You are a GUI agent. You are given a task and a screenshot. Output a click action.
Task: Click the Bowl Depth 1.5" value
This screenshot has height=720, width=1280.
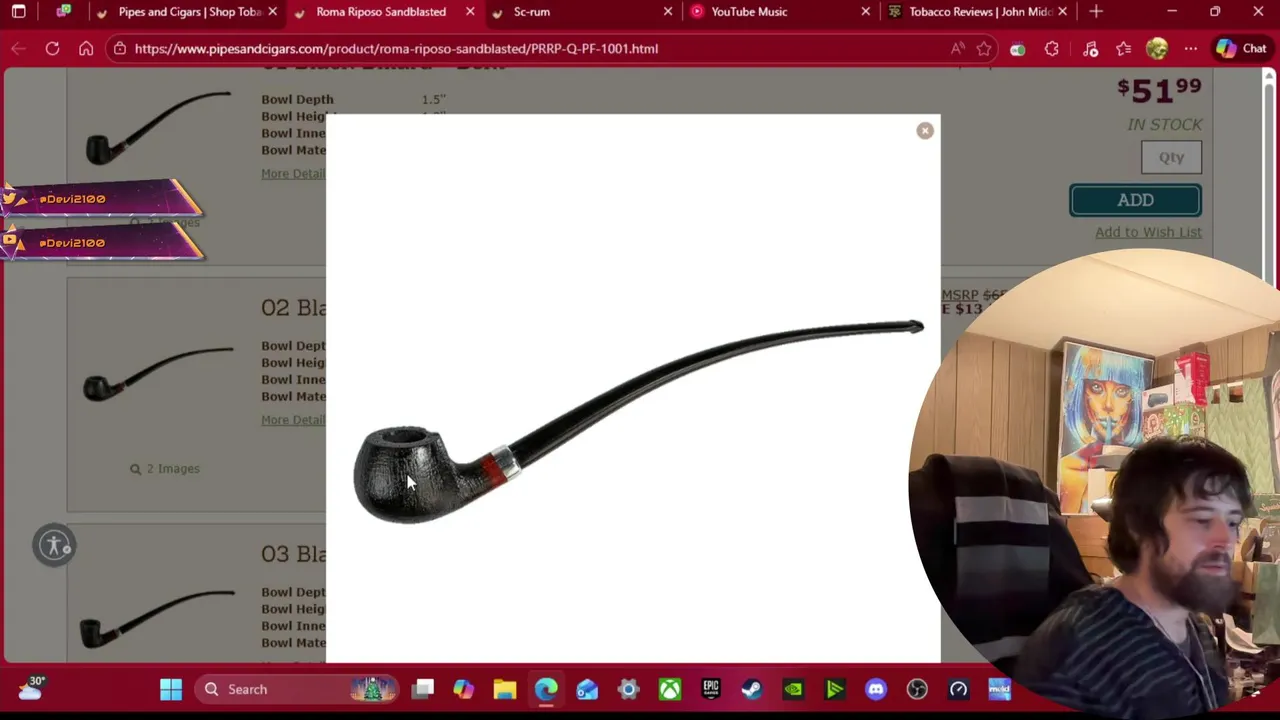pyautogui.click(x=433, y=99)
